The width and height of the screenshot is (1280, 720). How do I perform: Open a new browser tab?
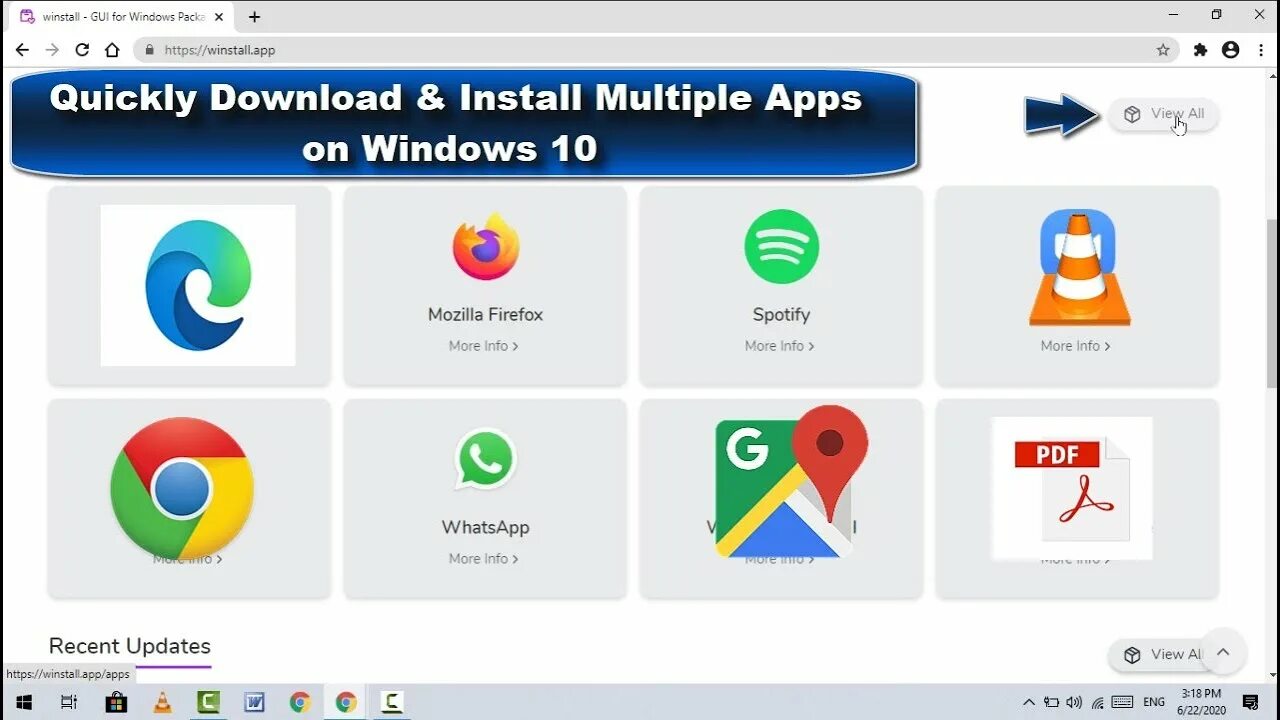pyautogui.click(x=254, y=17)
